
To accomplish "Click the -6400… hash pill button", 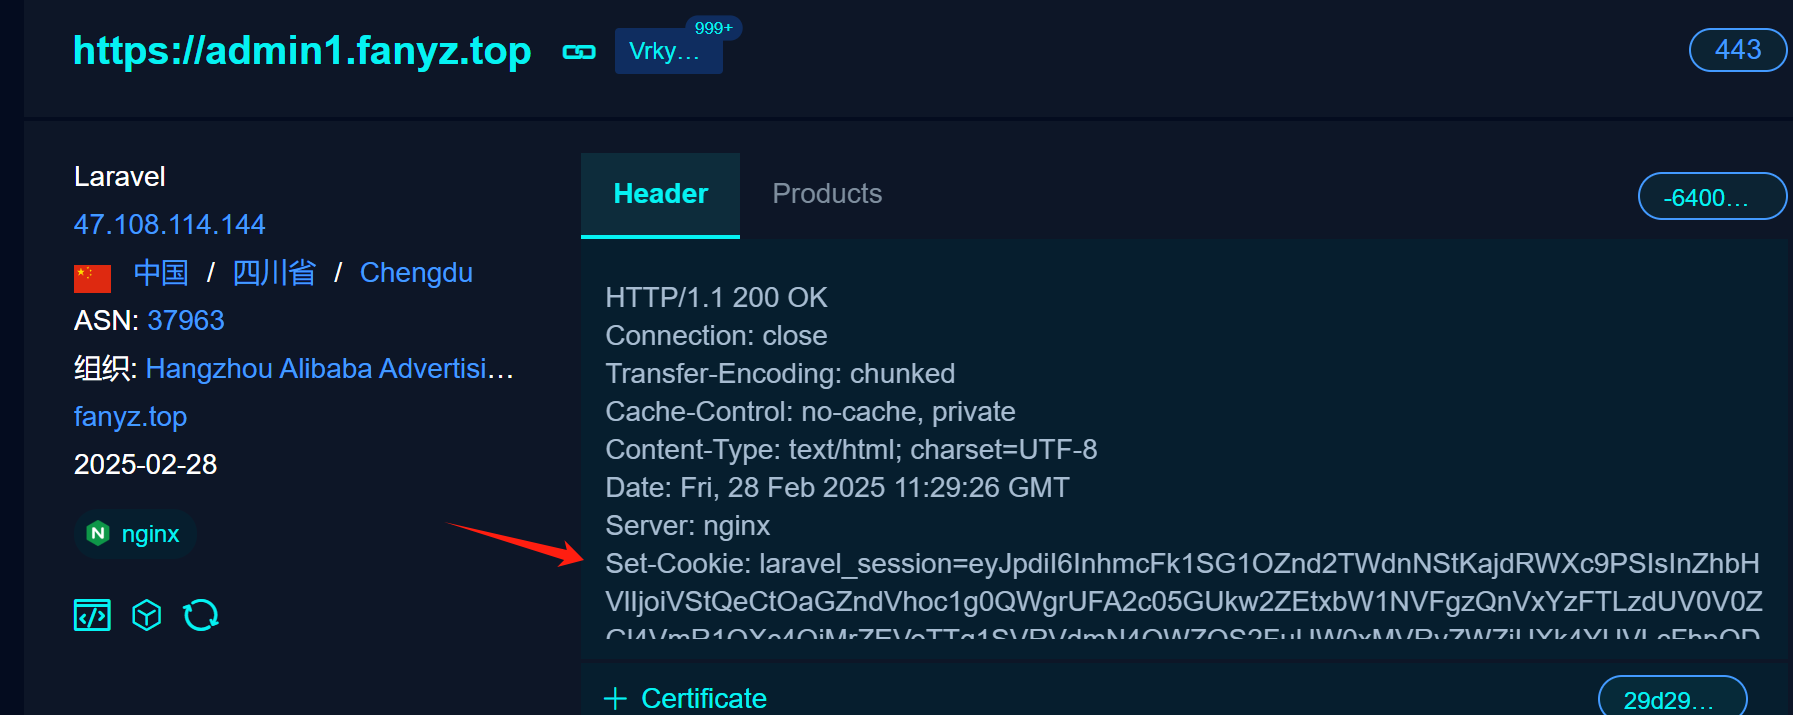I will (x=1711, y=196).
